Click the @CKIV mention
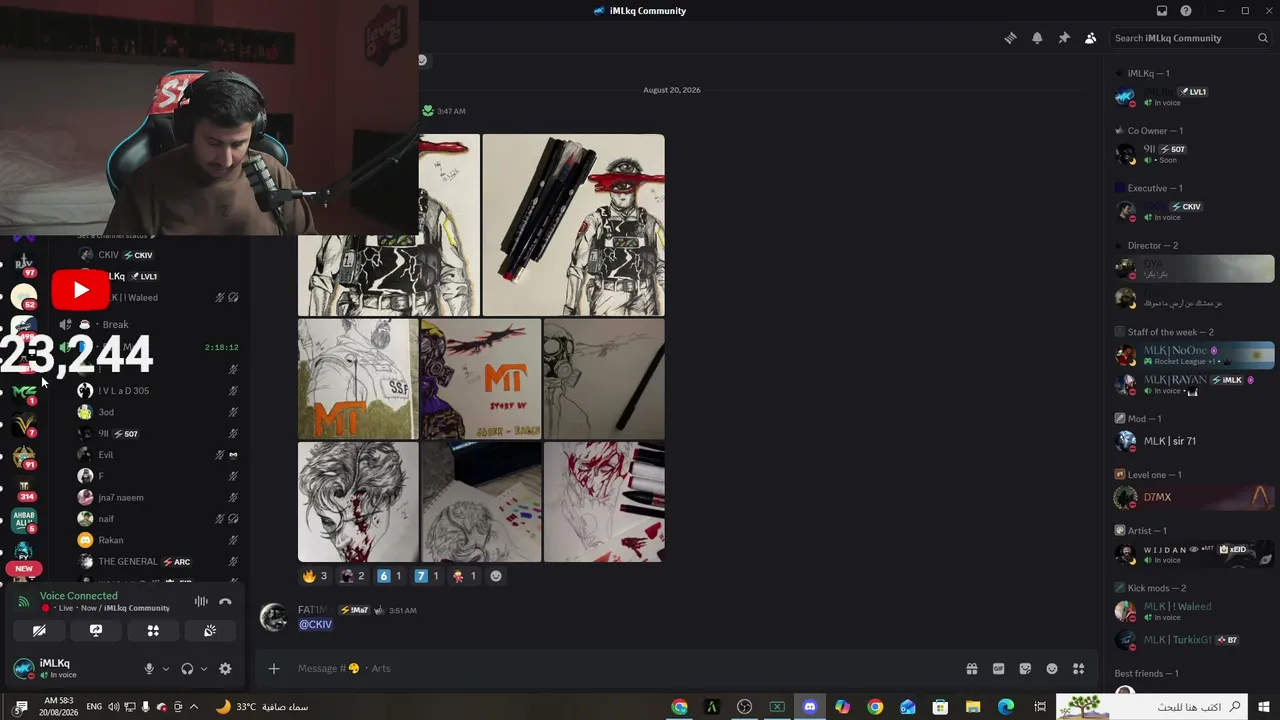 [x=315, y=625]
